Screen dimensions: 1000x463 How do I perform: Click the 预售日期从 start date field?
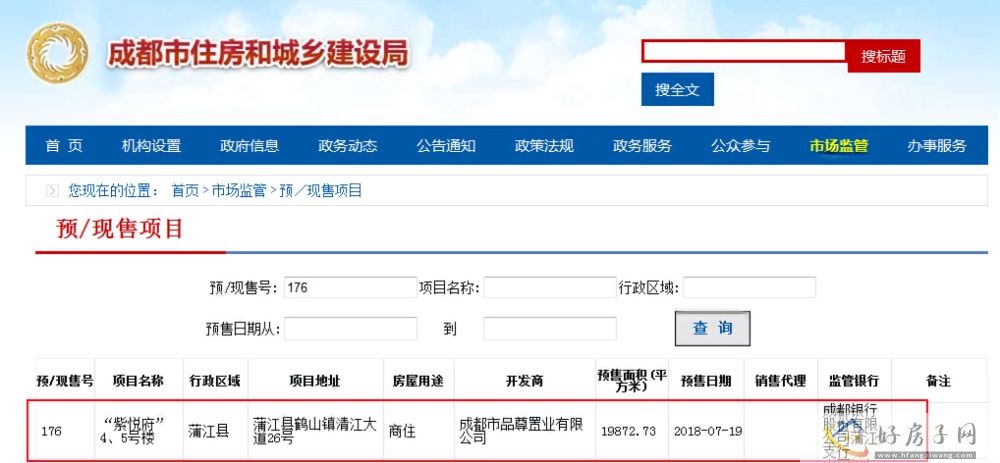pyautogui.click(x=350, y=328)
